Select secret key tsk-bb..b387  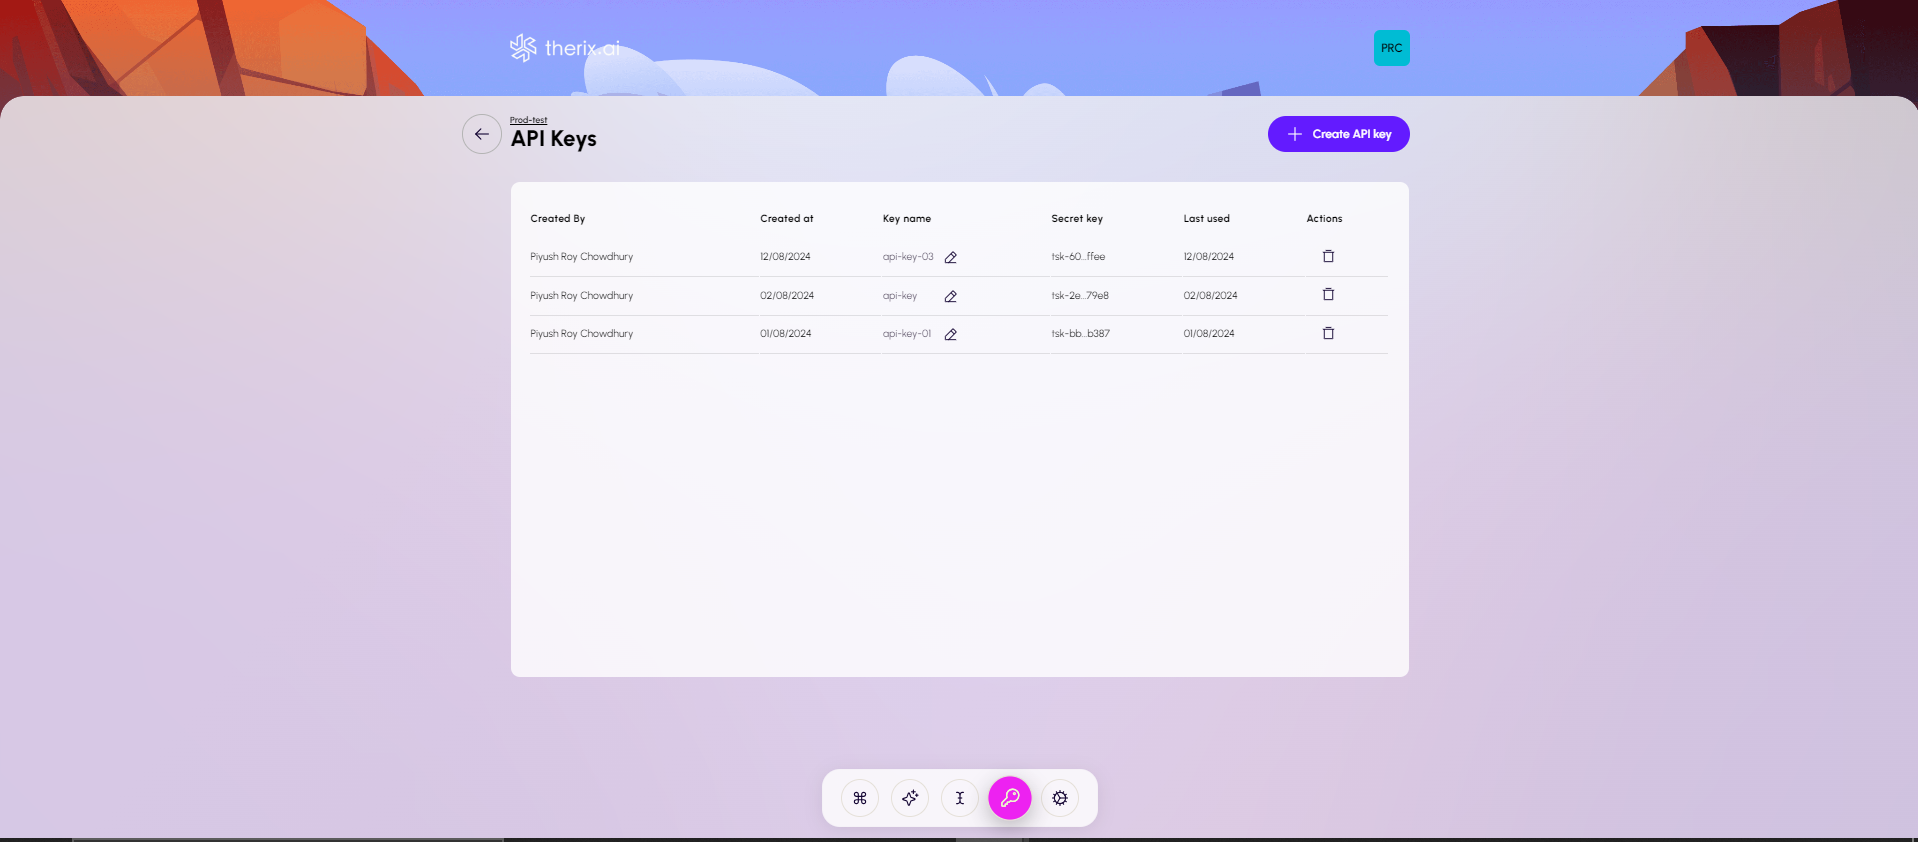1081,334
